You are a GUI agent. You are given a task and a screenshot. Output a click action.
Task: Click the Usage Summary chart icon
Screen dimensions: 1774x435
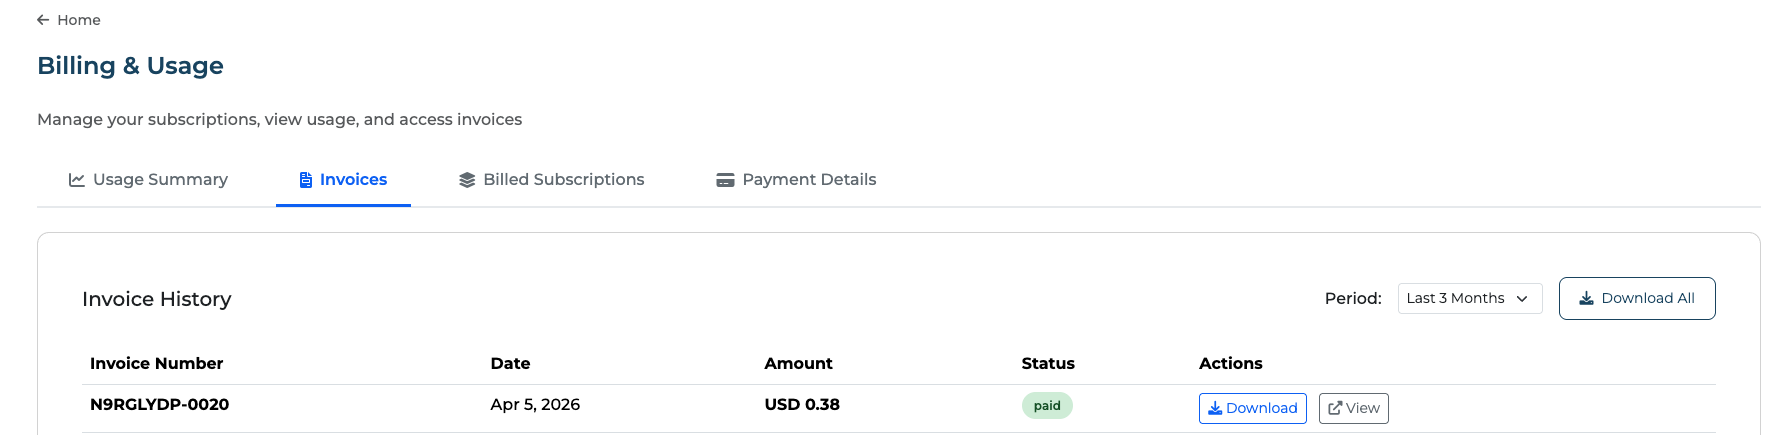76,180
